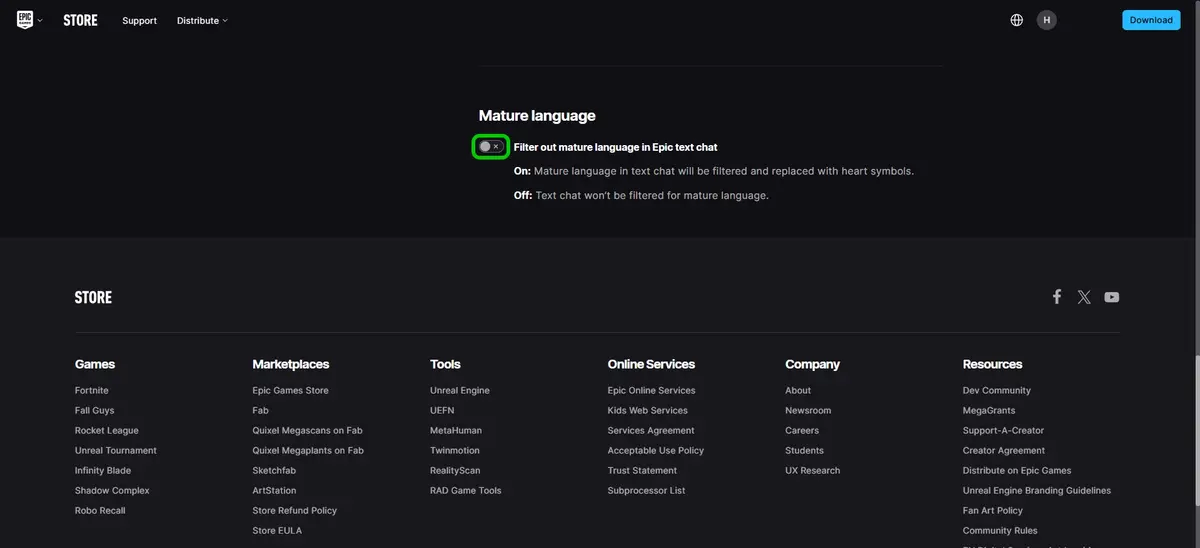Open the Infinity Blade link
The height and width of the screenshot is (548, 1200).
click(x=102, y=470)
